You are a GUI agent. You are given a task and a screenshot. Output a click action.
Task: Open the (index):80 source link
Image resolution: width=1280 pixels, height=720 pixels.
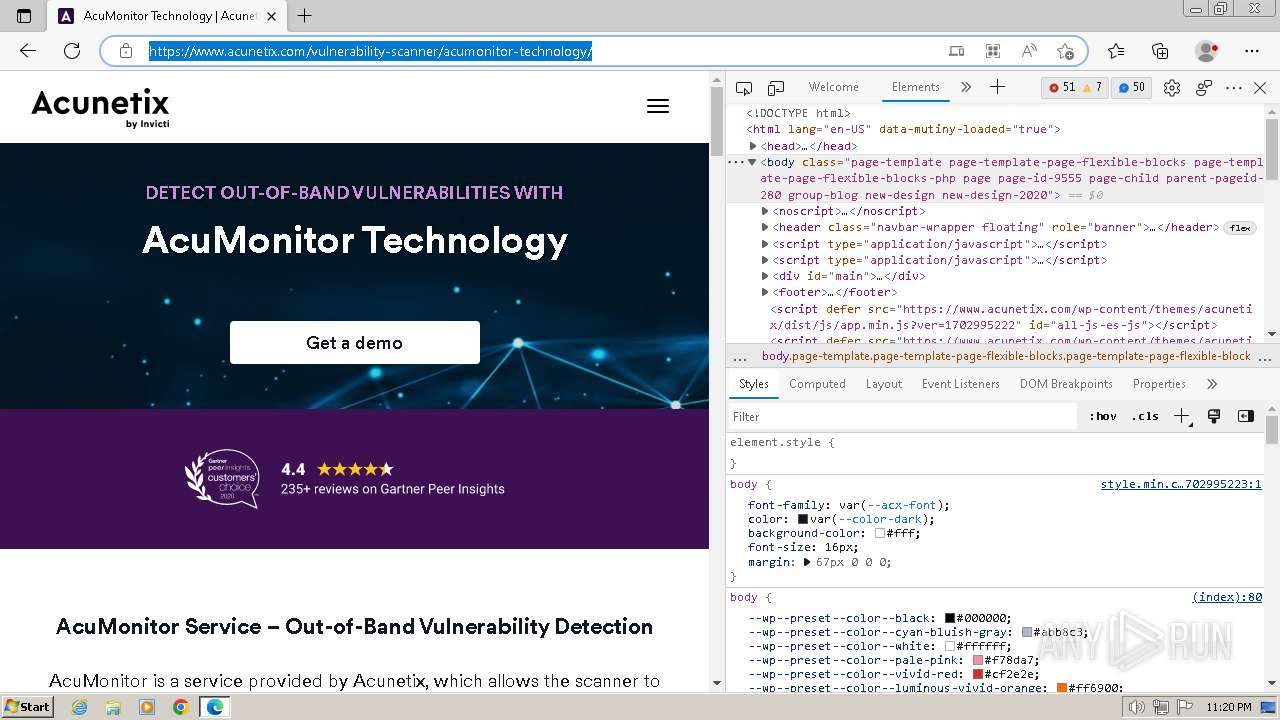tap(1227, 598)
